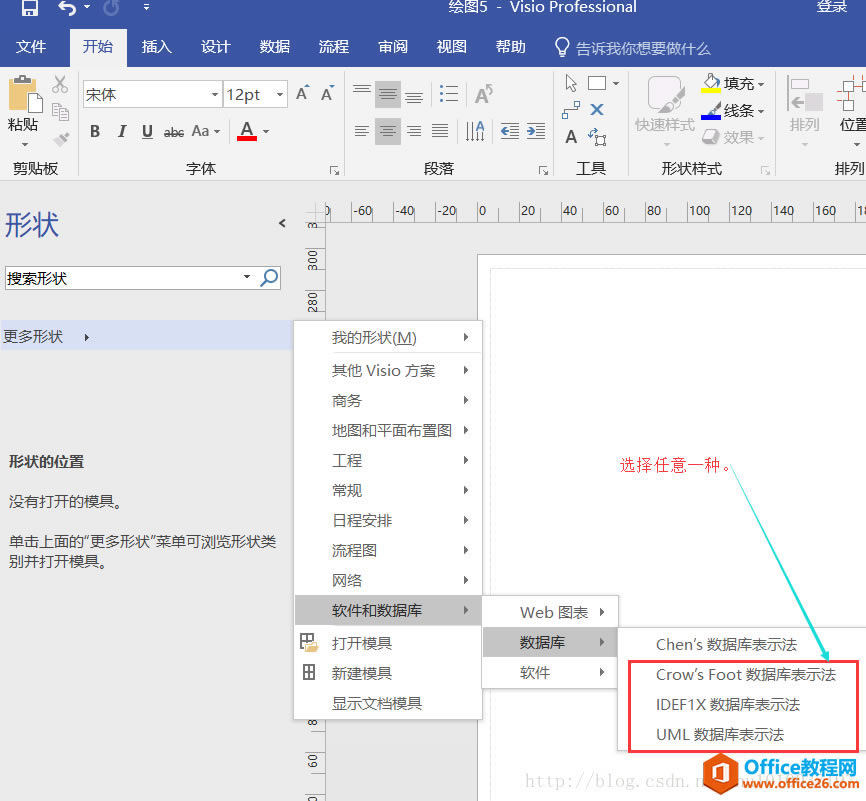Click the bullet list icon
Viewport: 866px width, 801px height.
[x=449, y=95]
